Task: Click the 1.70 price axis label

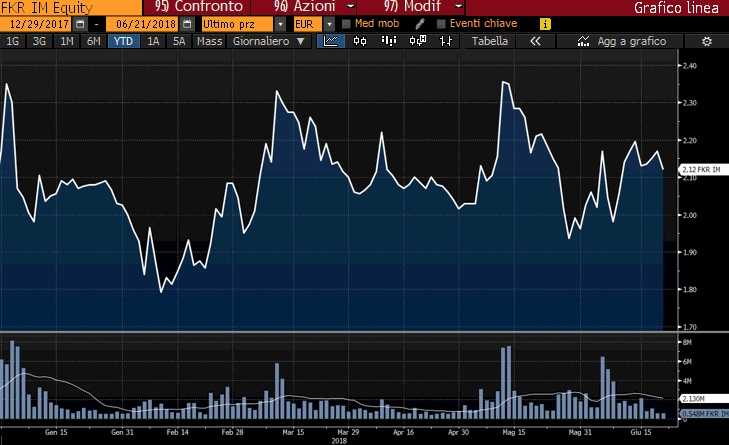Action: pos(689,327)
